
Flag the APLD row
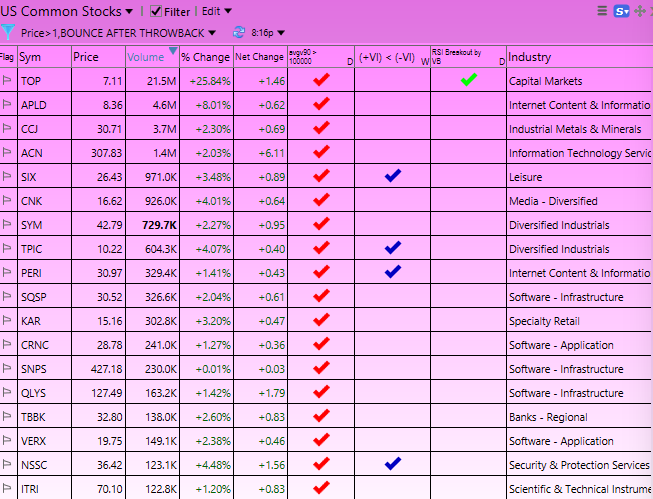click(7, 104)
